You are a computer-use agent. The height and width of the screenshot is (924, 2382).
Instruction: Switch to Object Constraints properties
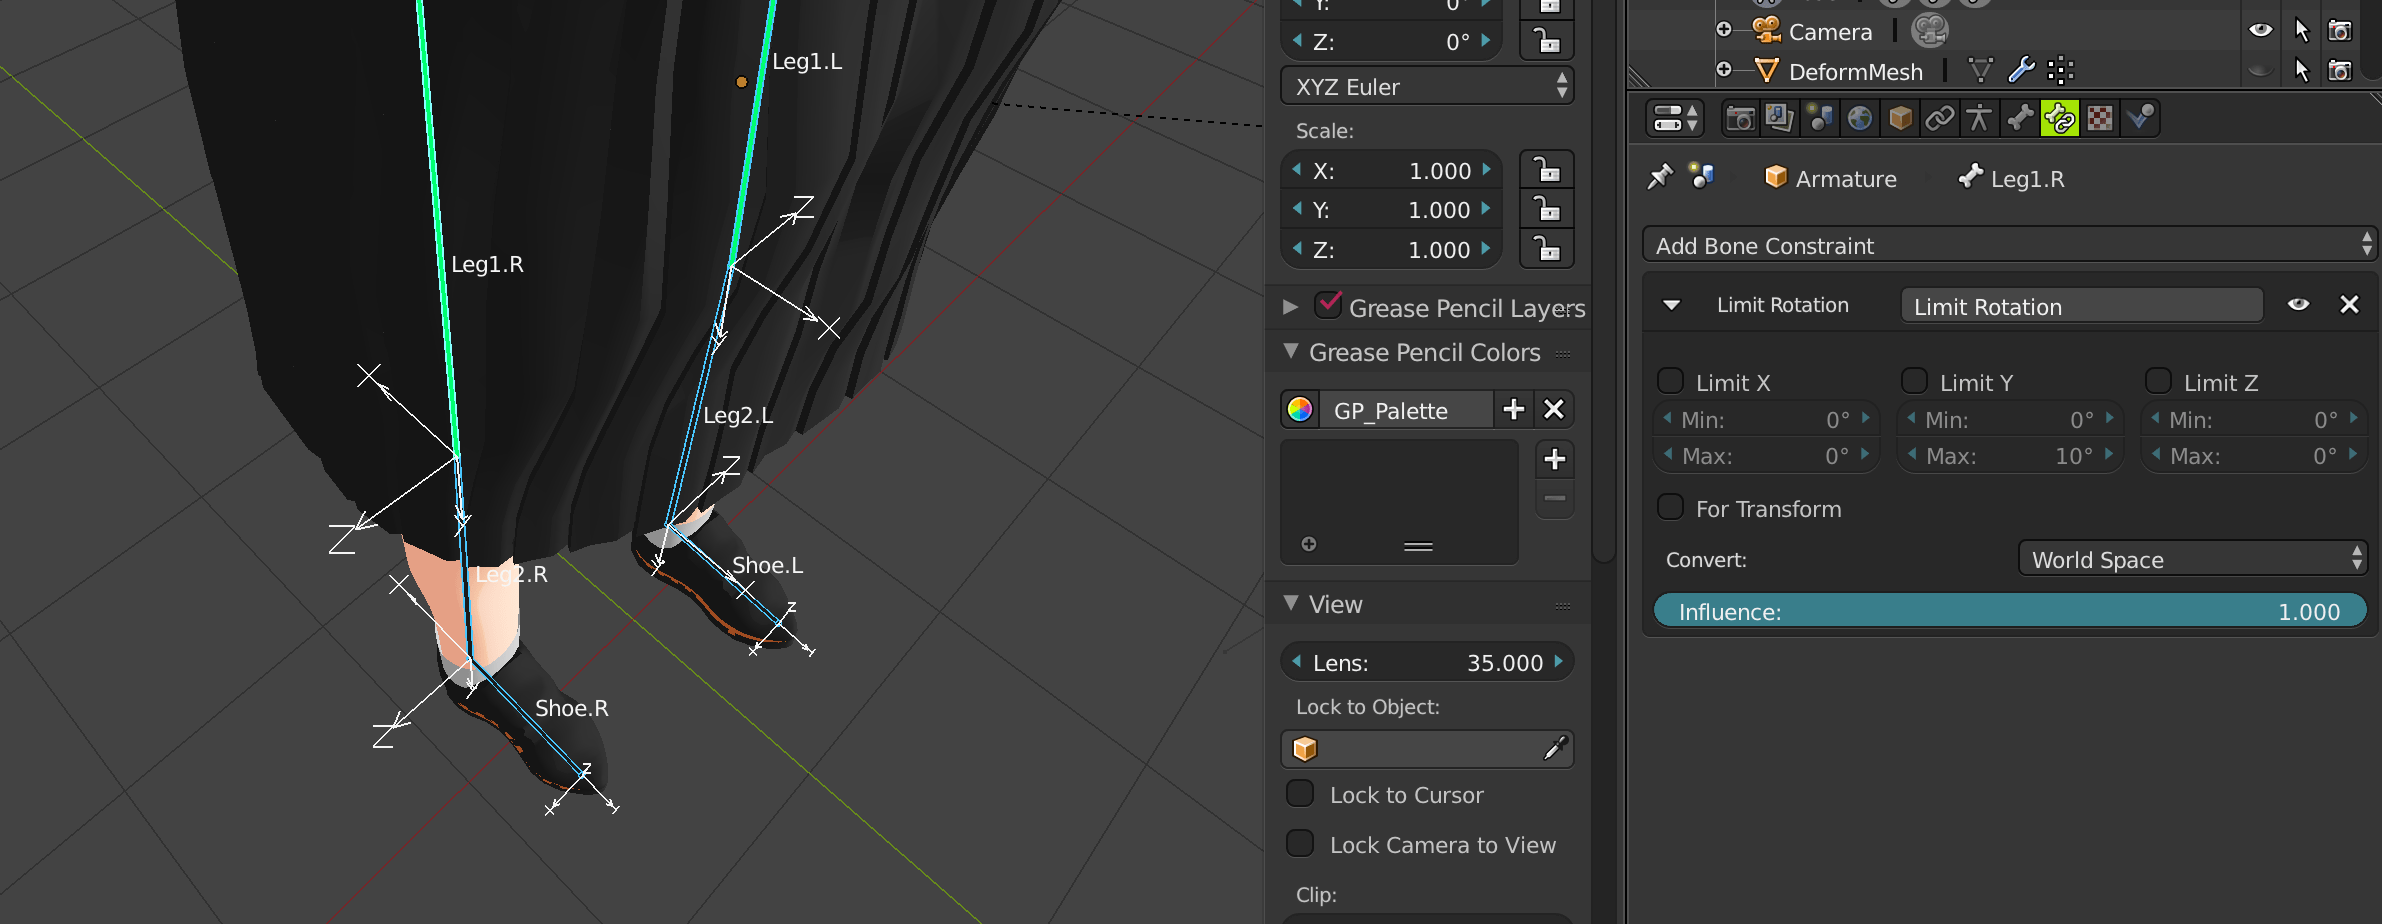(x=1940, y=117)
